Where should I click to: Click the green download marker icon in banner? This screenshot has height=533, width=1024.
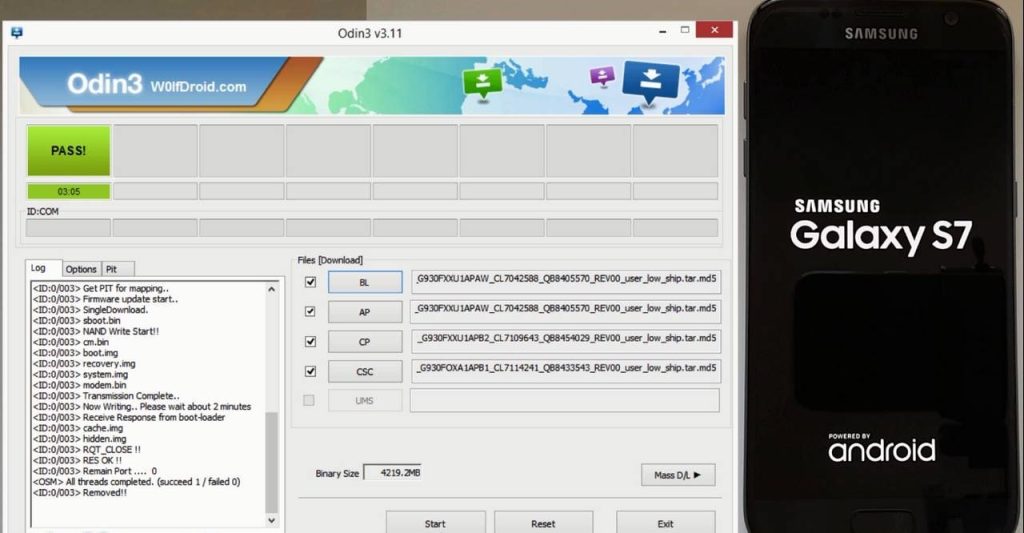tap(483, 83)
